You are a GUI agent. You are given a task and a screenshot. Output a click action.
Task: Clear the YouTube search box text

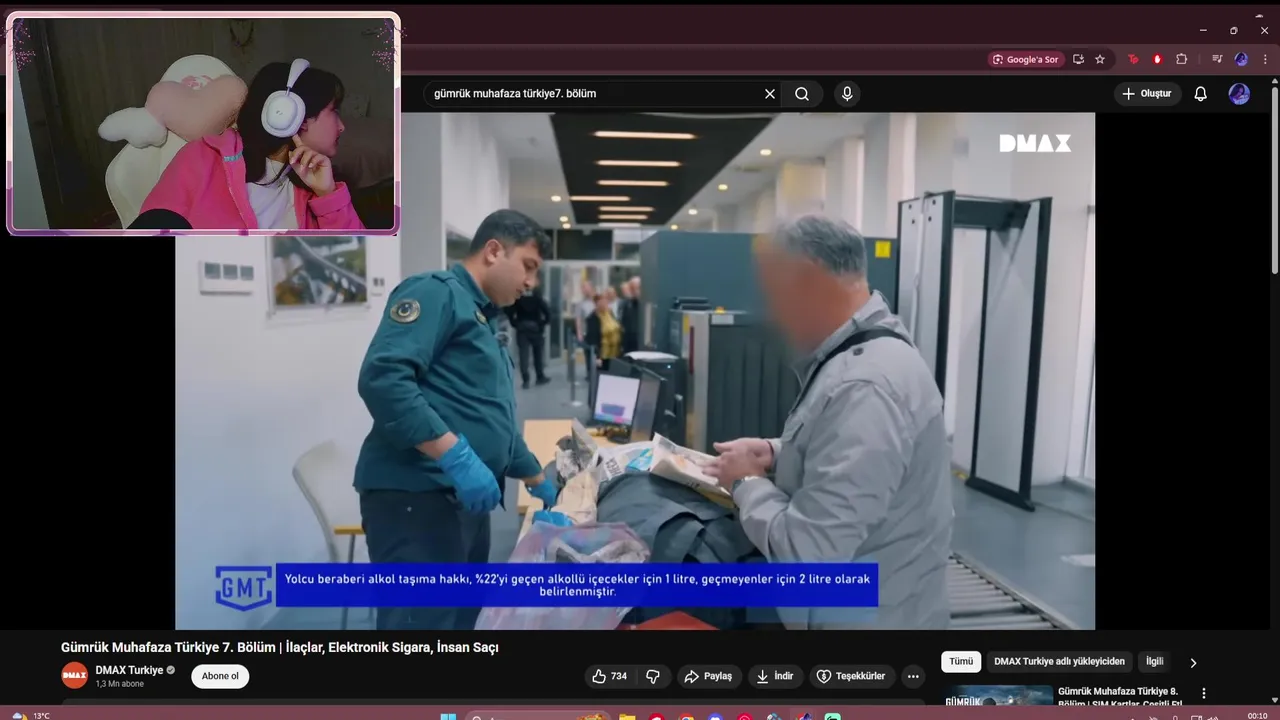(x=770, y=94)
